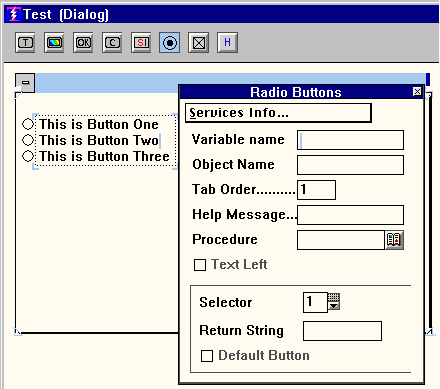Select the OK button tool
440x389 pixels.
pyautogui.click(x=83, y=43)
